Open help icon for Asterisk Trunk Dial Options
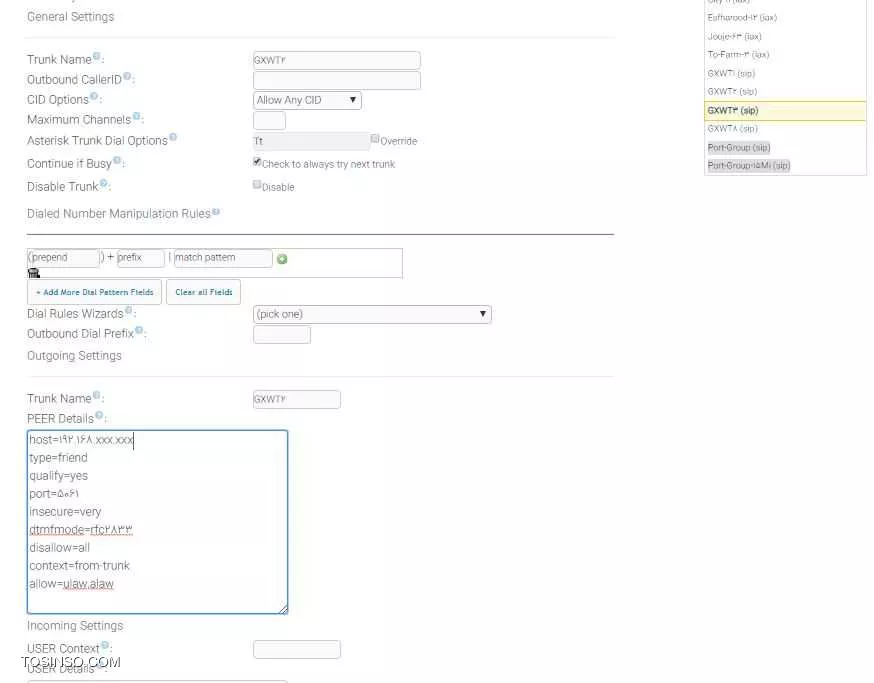The width and height of the screenshot is (874, 683). point(173,137)
